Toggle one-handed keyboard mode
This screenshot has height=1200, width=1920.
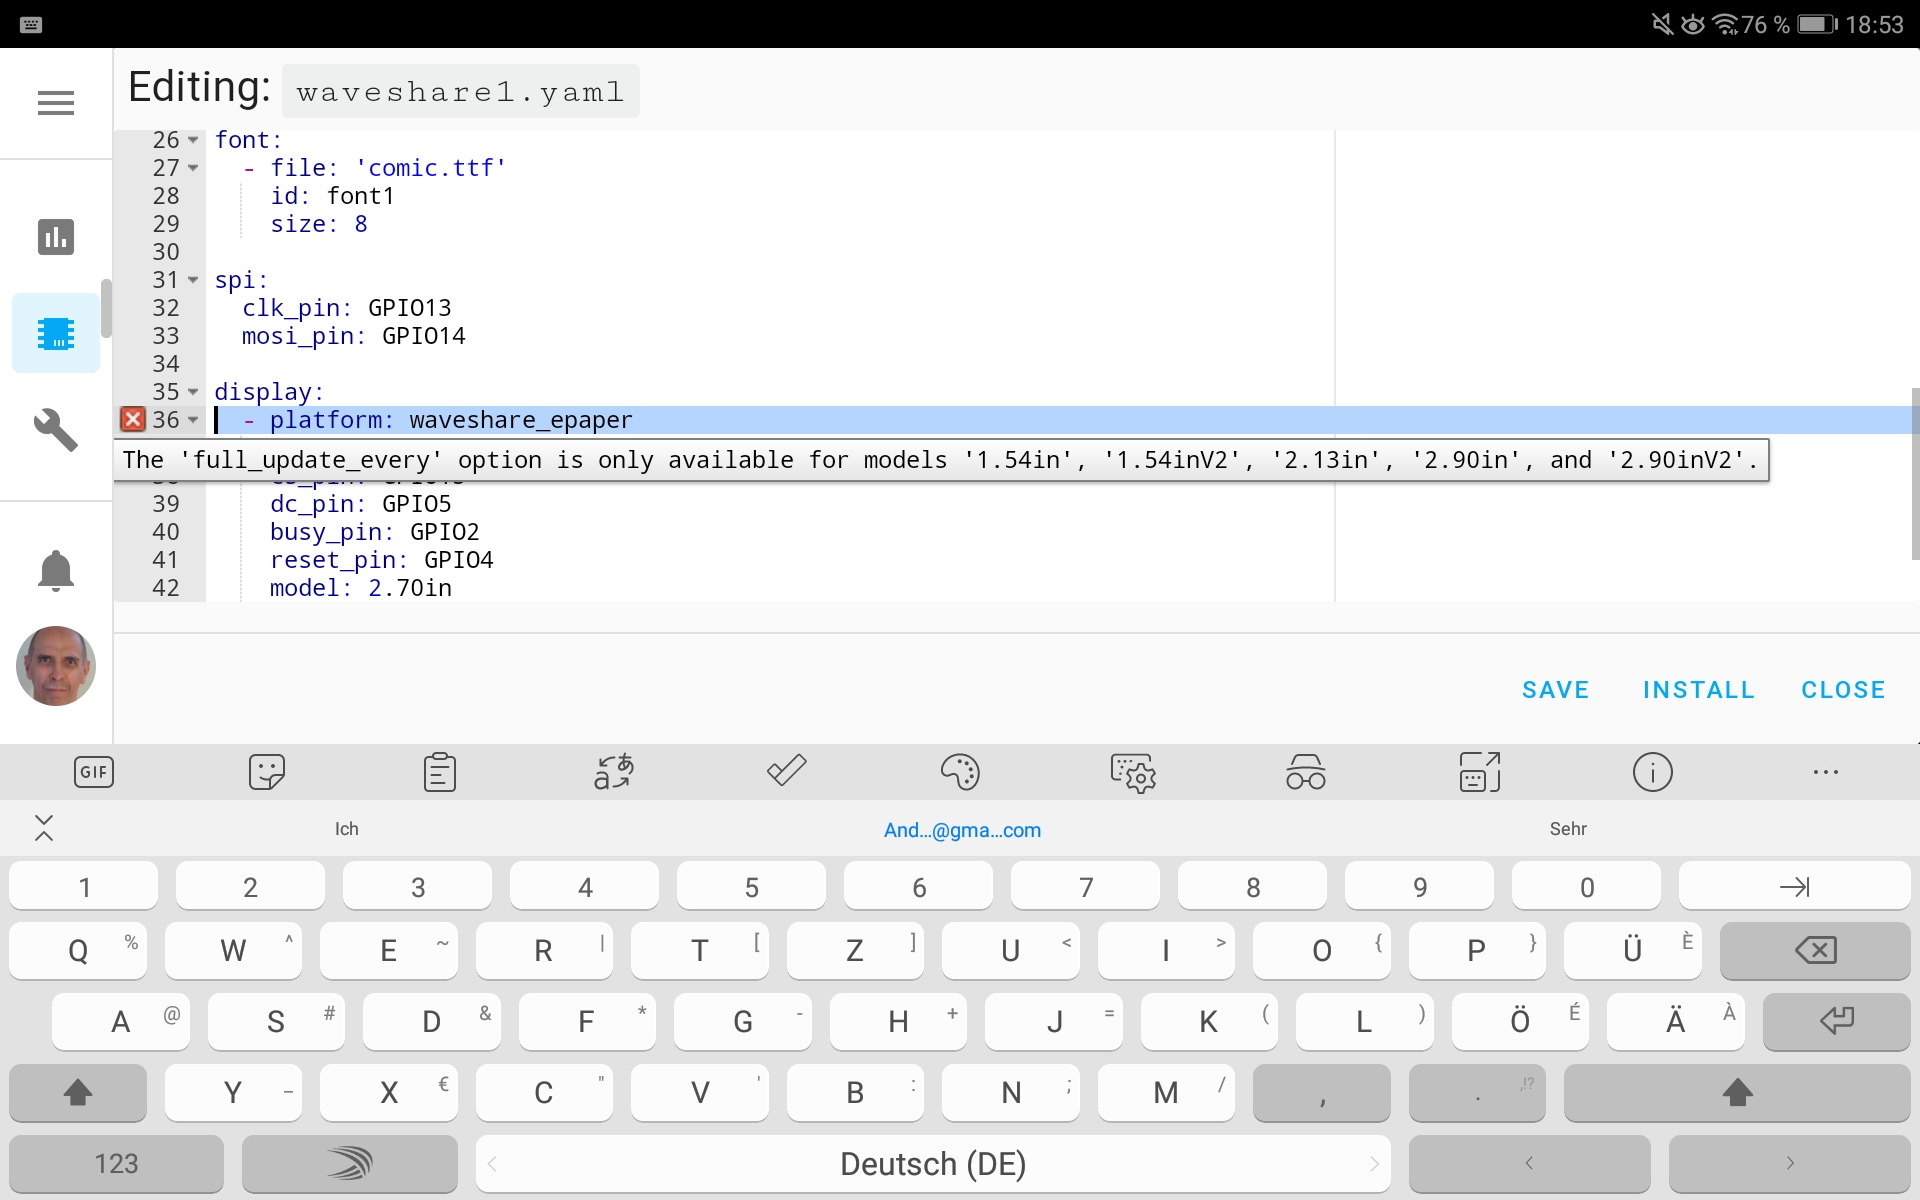[1478, 771]
